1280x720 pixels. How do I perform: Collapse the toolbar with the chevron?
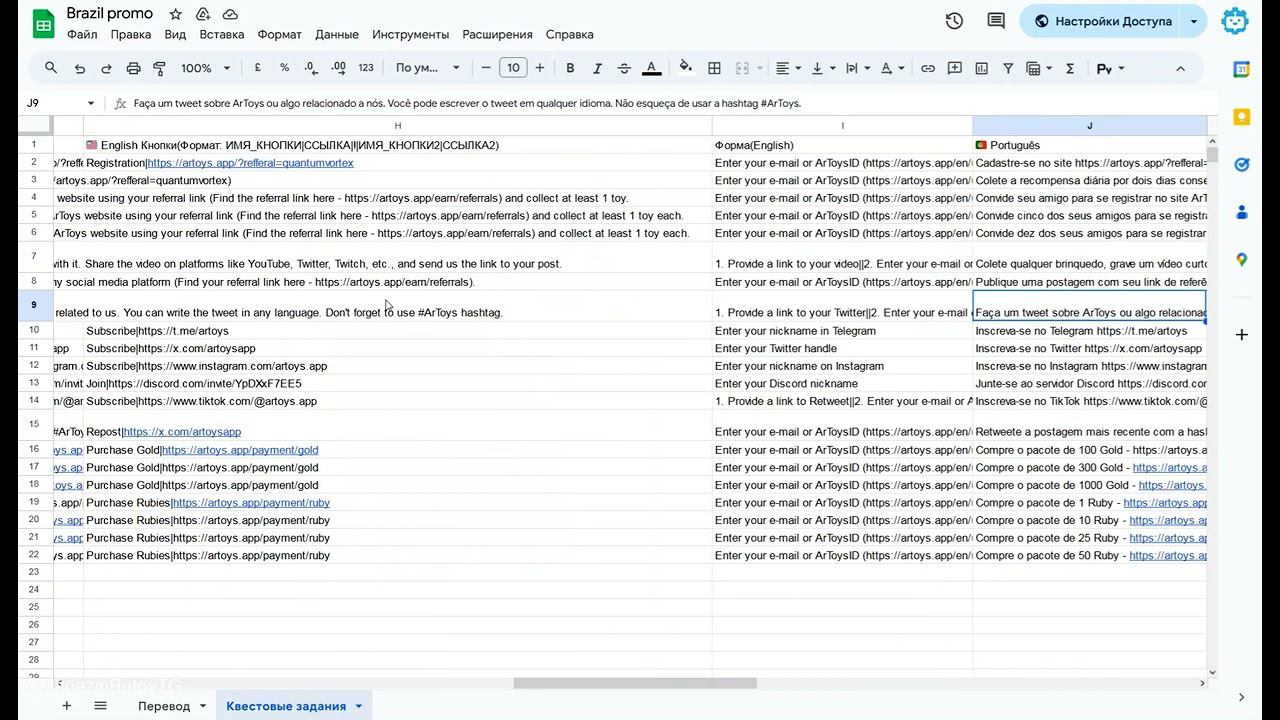[x=1180, y=68]
